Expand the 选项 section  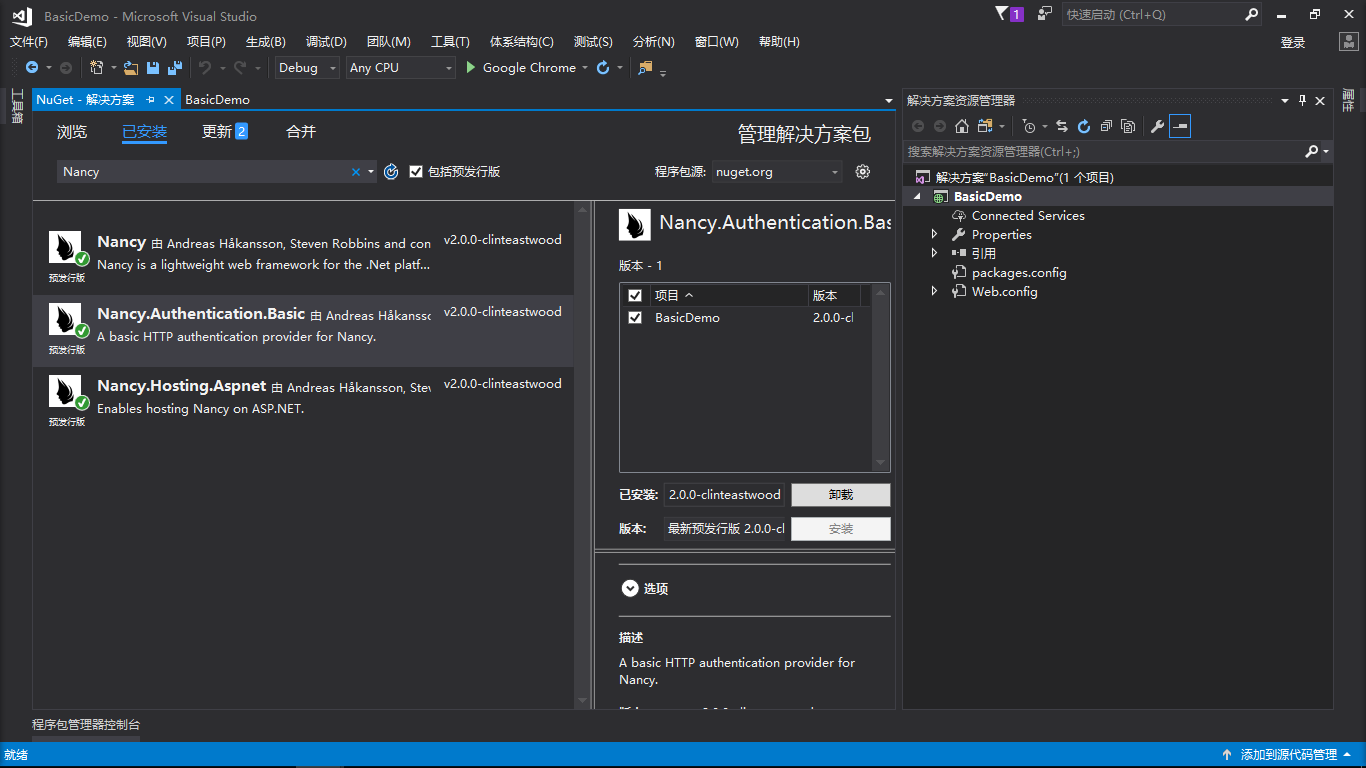[630, 589]
